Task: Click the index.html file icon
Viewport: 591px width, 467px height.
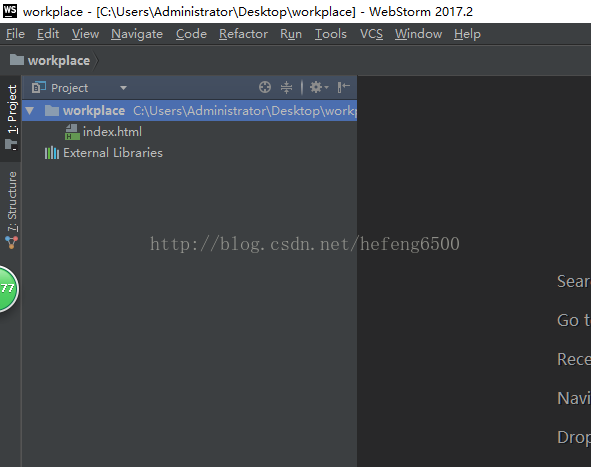Action: tap(72, 132)
